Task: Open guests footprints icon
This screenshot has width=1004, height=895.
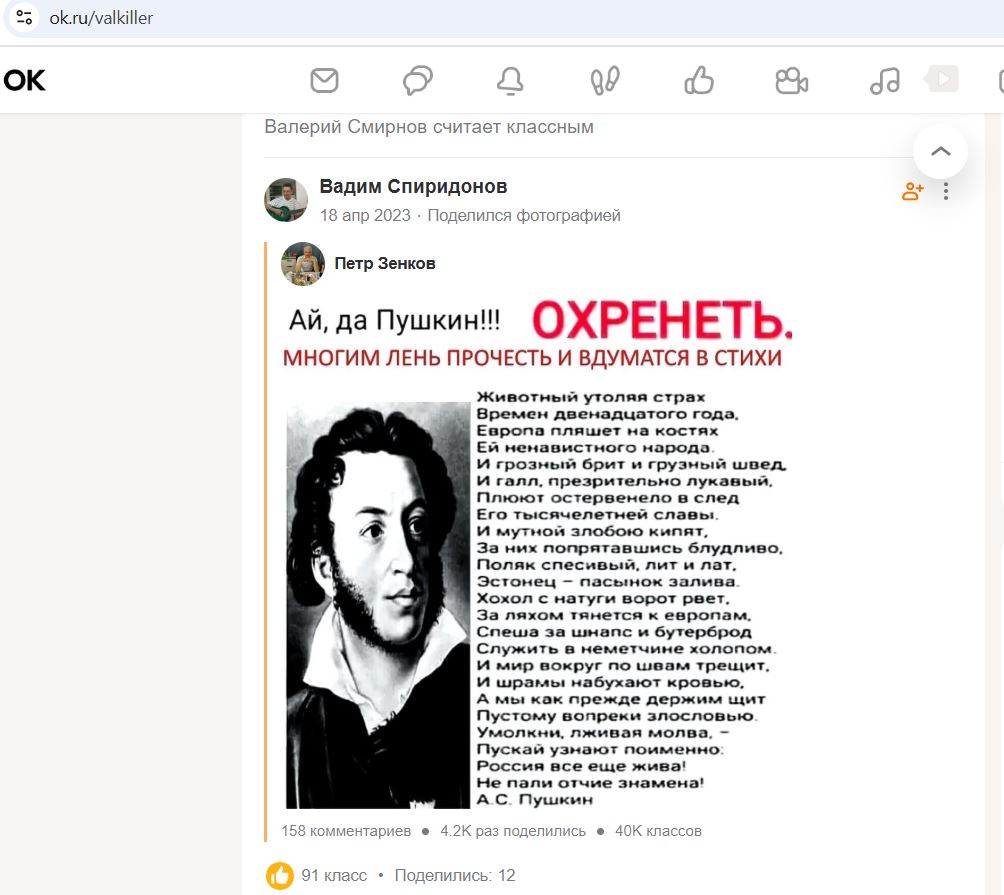Action: point(604,81)
